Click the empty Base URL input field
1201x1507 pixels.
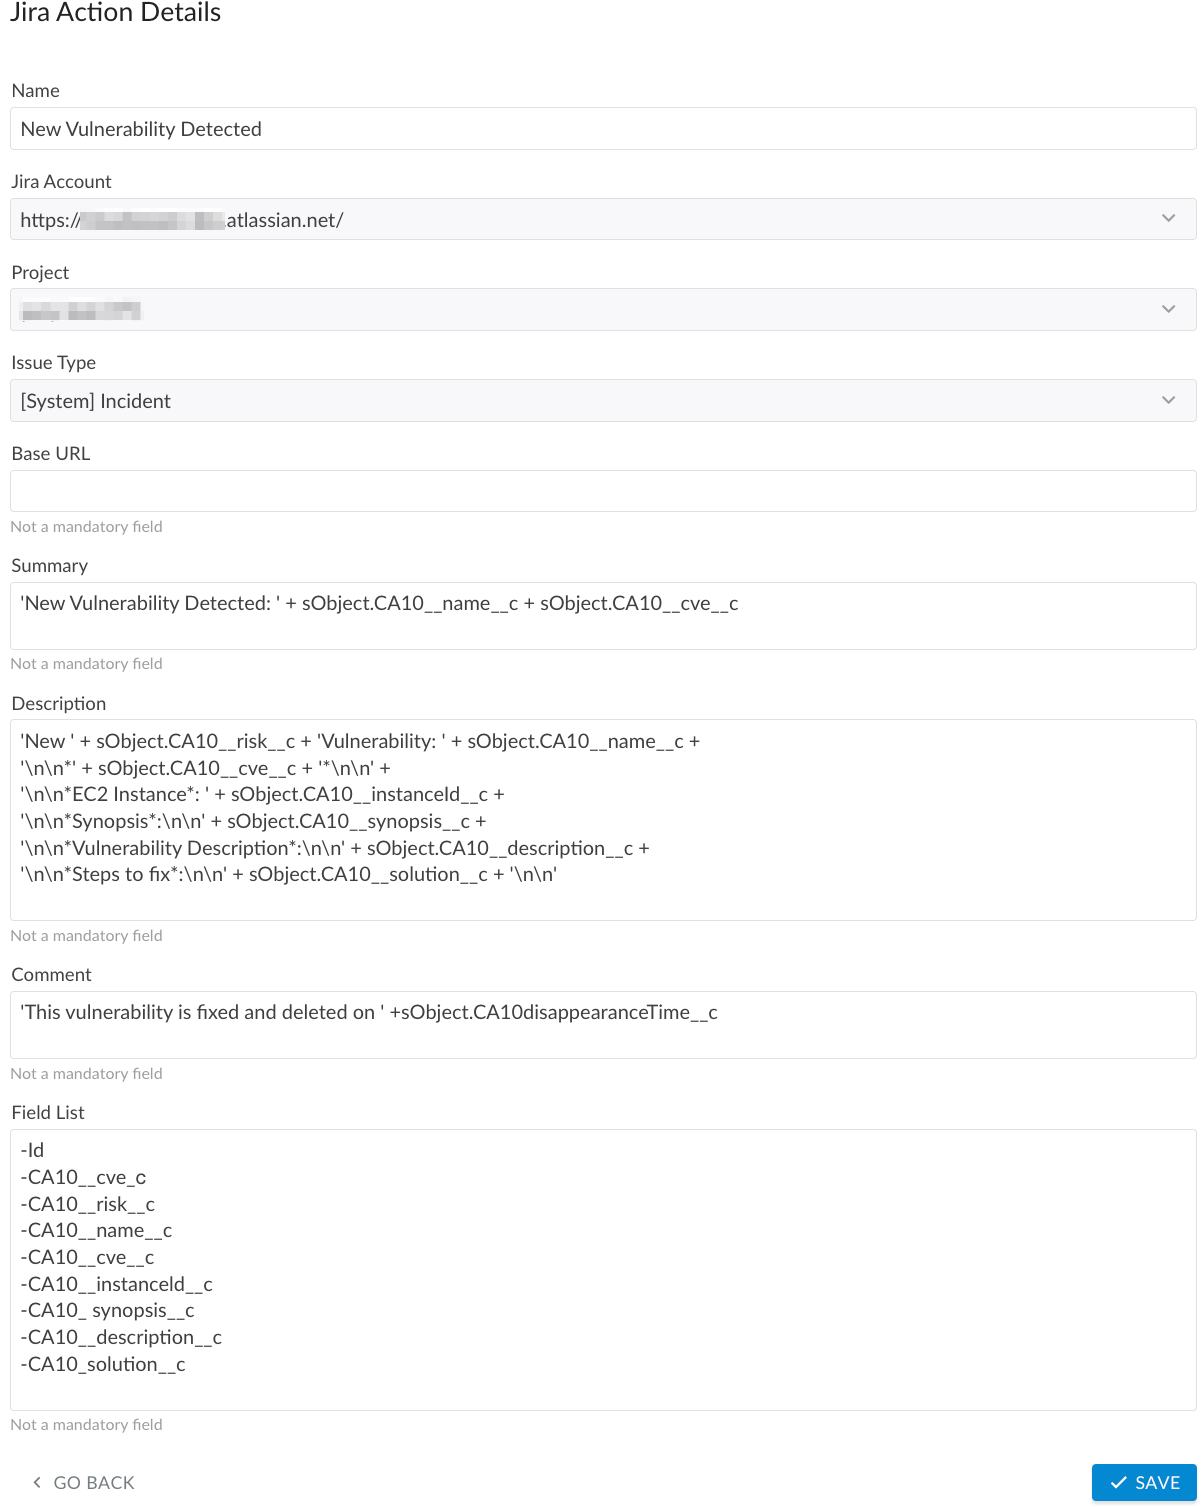(600, 490)
